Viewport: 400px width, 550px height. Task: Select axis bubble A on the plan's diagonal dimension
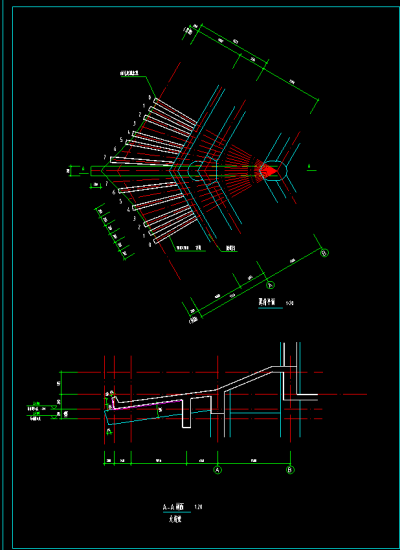tap(270, 285)
